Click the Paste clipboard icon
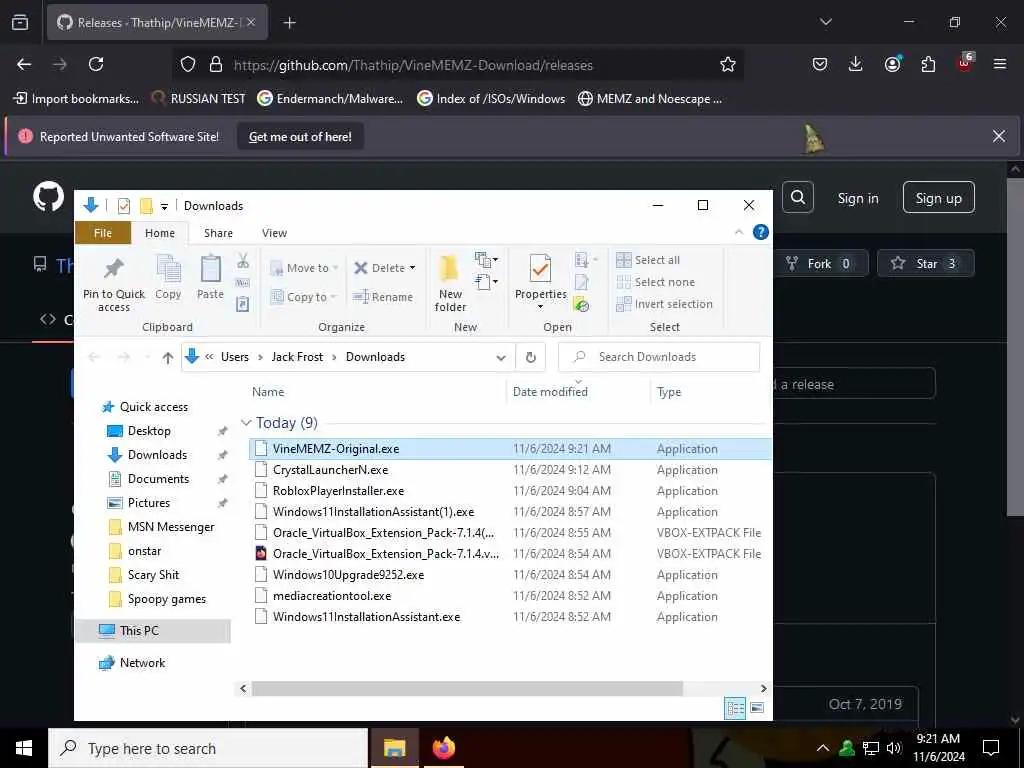 pyautogui.click(x=210, y=268)
